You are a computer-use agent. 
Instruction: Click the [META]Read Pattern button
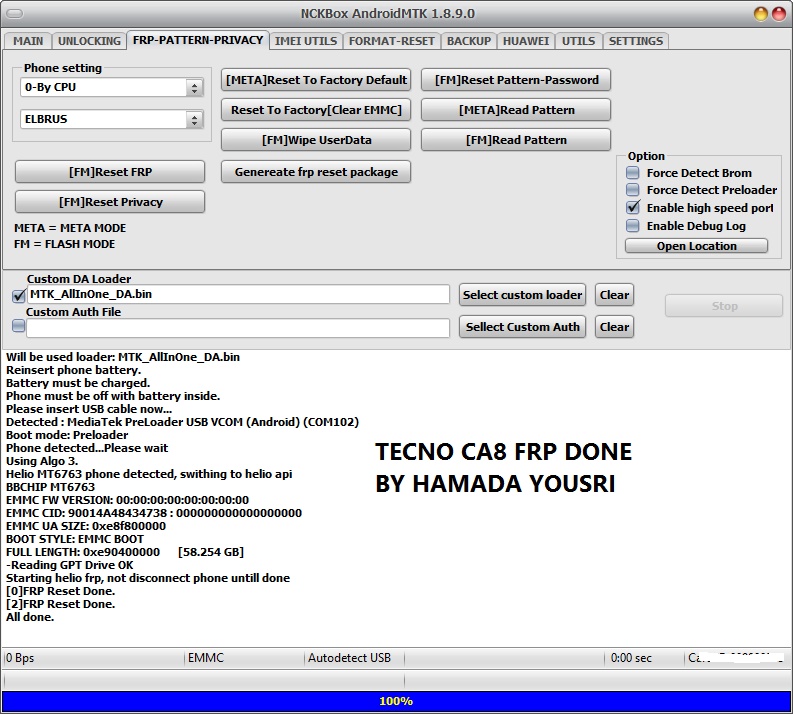coord(516,110)
